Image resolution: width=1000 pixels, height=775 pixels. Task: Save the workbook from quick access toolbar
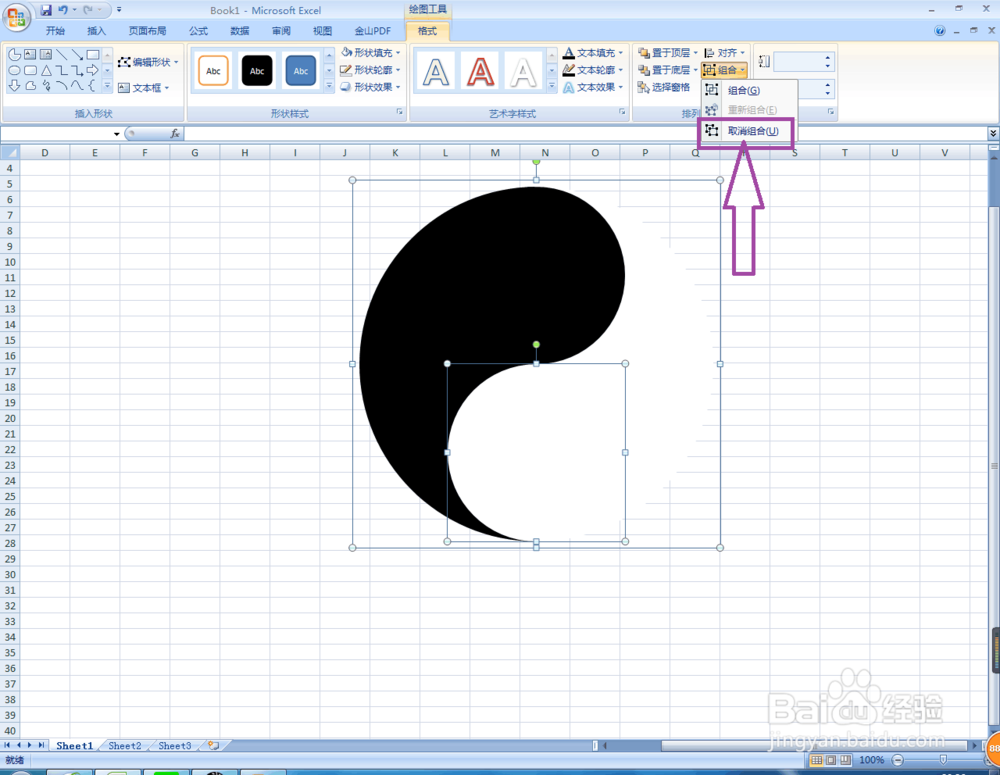46,10
